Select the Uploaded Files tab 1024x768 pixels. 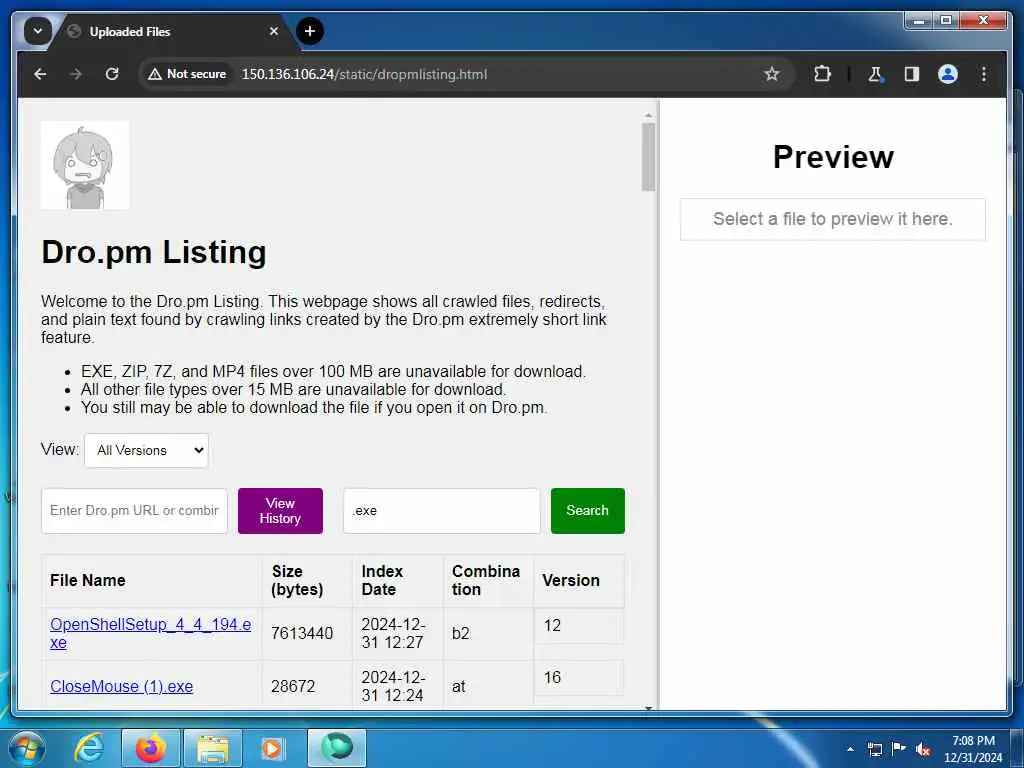pos(172,31)
